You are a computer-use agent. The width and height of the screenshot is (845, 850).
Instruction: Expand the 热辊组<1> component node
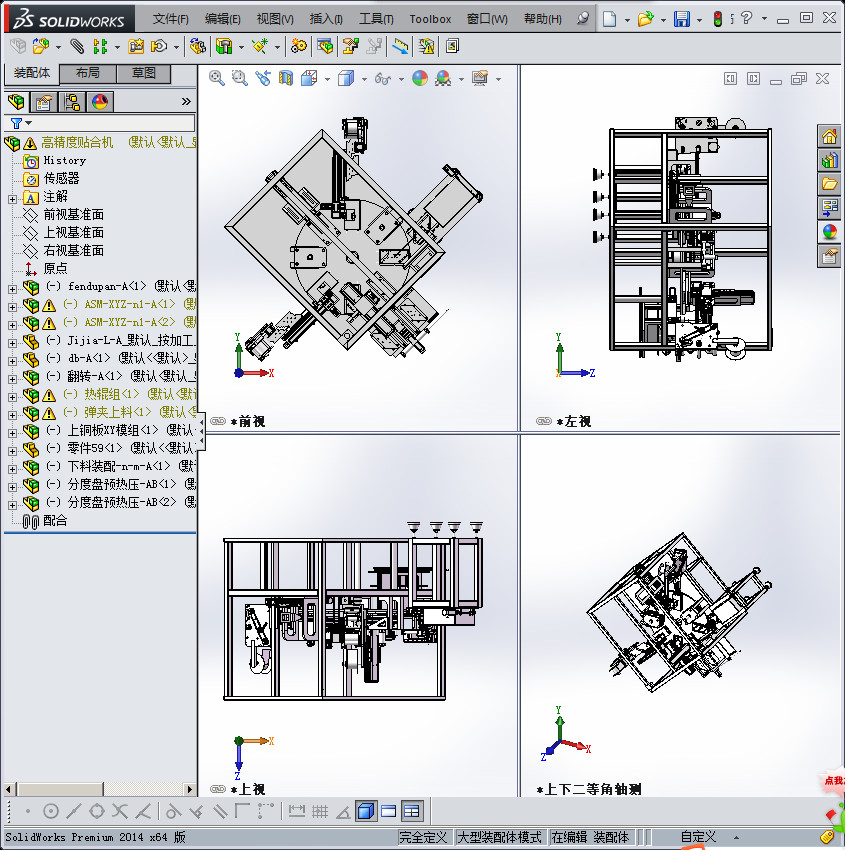(x=12, y=397)
